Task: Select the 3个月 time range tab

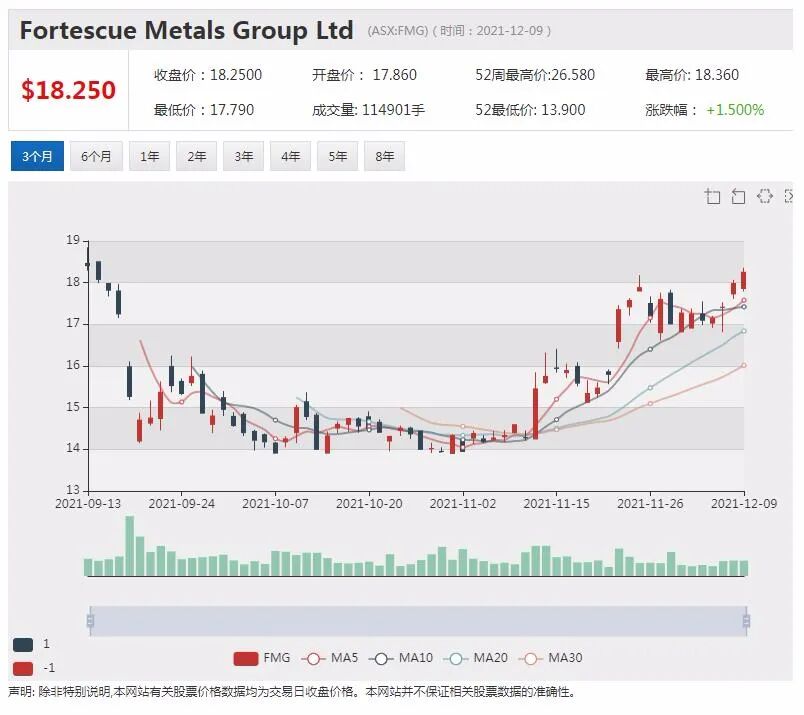Action: pos(37,156)
